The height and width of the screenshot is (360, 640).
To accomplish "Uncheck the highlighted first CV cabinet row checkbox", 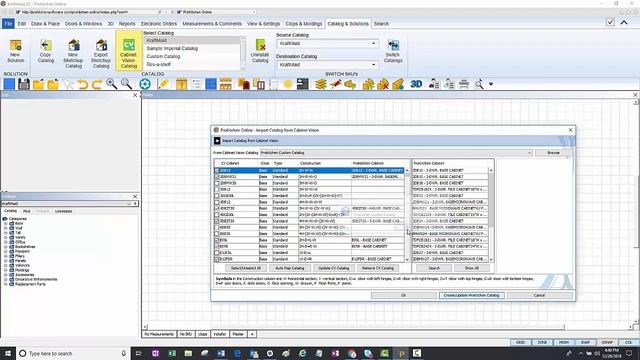I will pos(217,170).
